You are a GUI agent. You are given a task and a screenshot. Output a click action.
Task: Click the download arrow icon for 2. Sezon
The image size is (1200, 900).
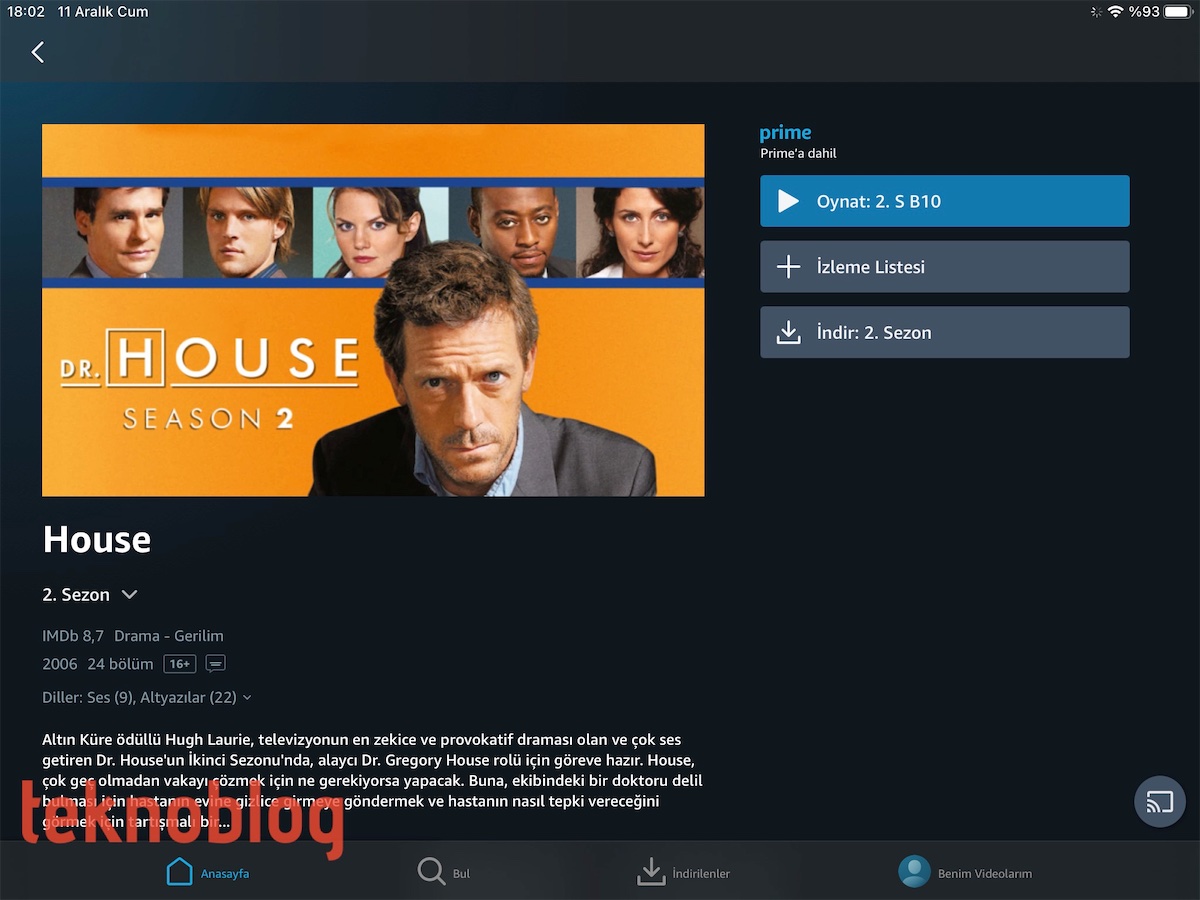tap(789, 332)
